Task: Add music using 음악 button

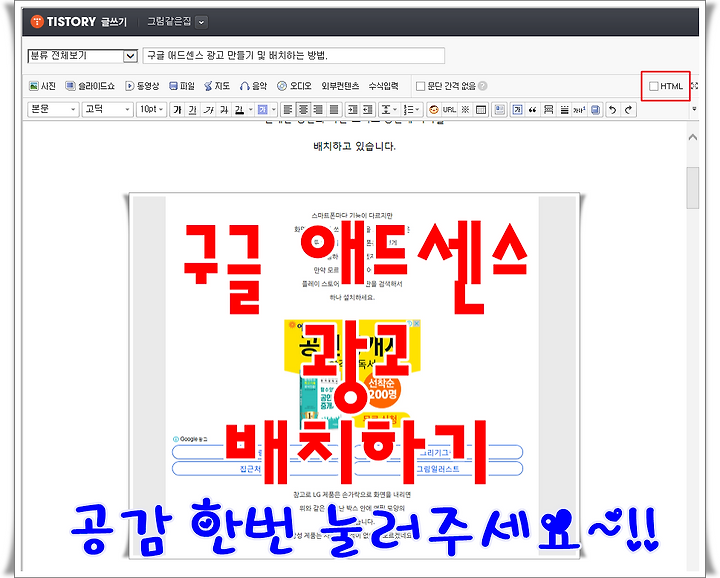Action: click(253, 86)
